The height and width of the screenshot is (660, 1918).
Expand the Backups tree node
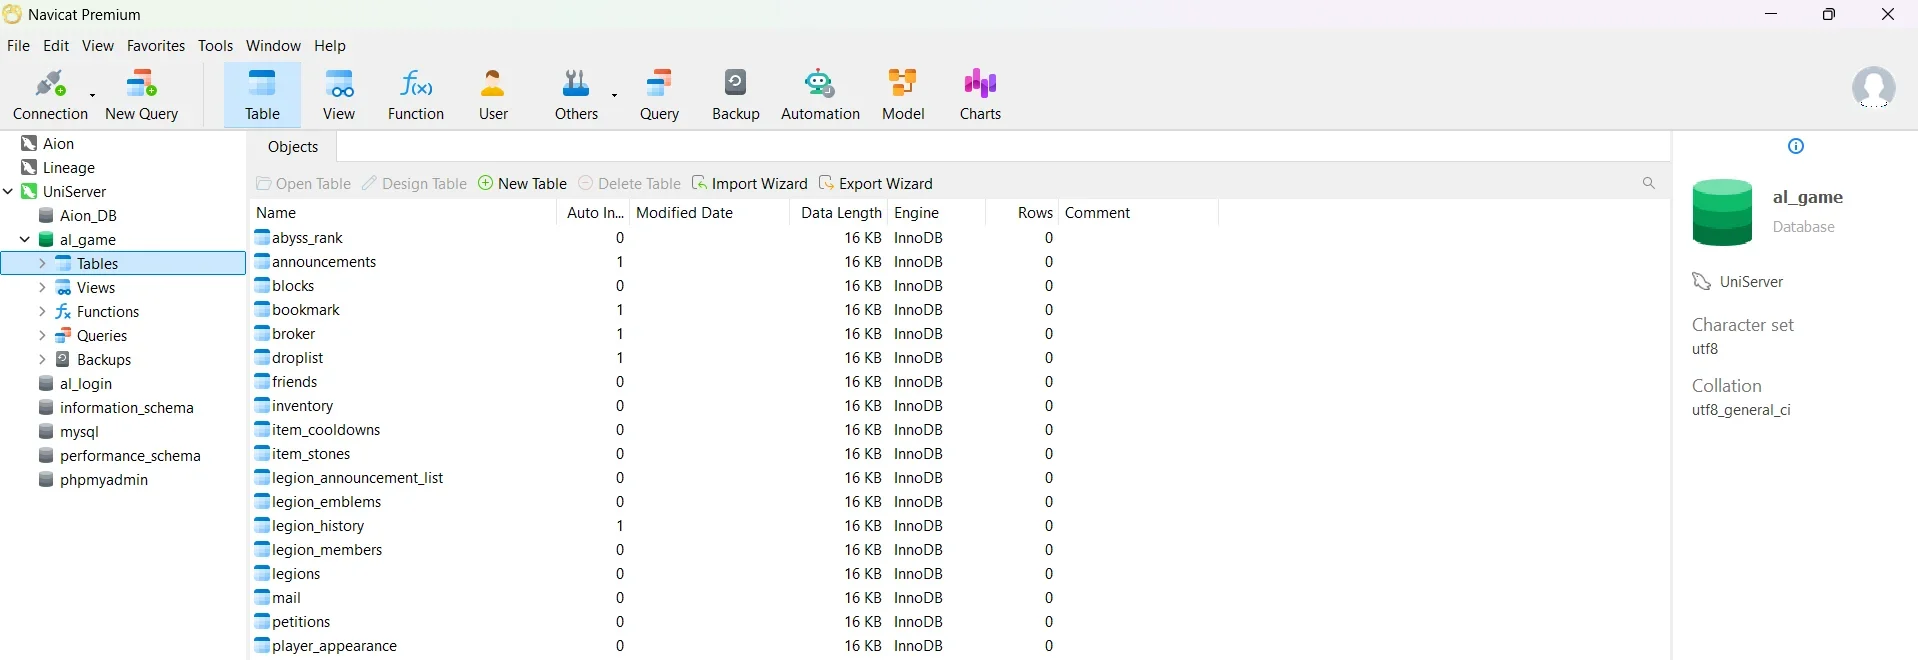(x=42, y=359)
